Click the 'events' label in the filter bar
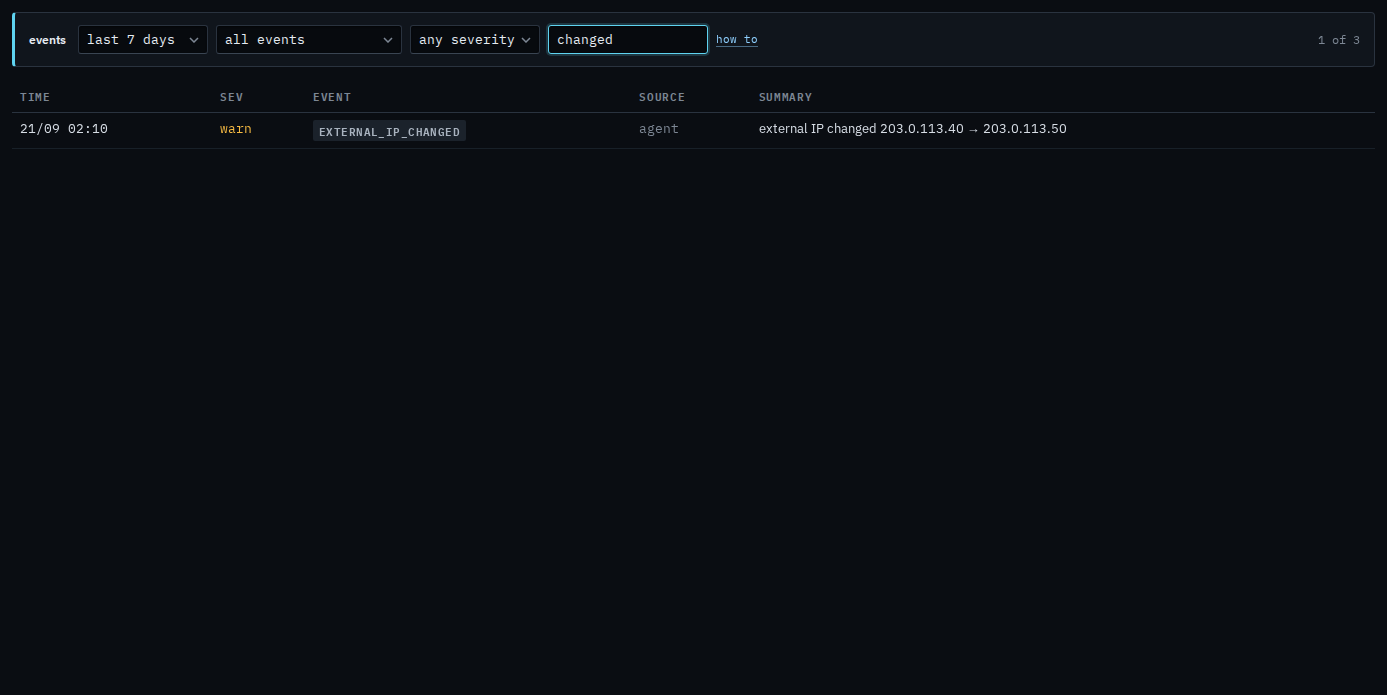Image resolution: width=1387 pixels, height=695 pixels. coord(47,40)
